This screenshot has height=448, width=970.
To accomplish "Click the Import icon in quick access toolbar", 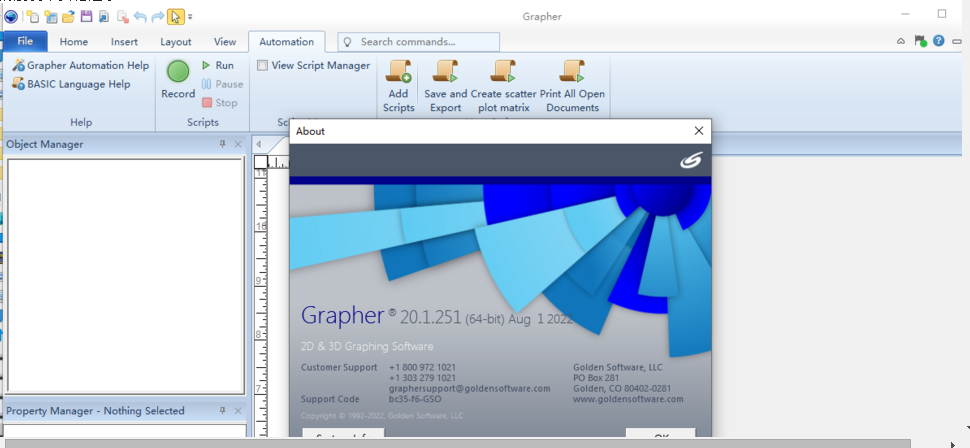I will (x=104, y=17).
